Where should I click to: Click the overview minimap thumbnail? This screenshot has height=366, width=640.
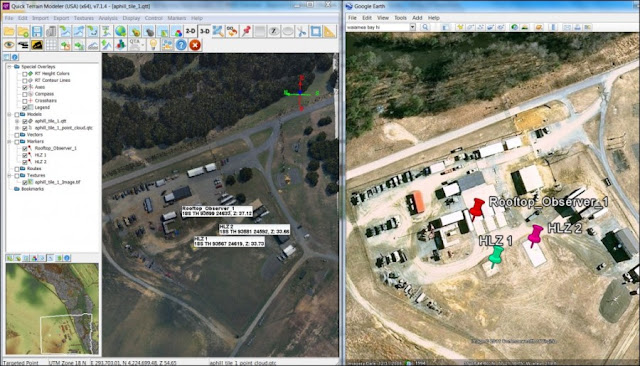pos(52,309)
